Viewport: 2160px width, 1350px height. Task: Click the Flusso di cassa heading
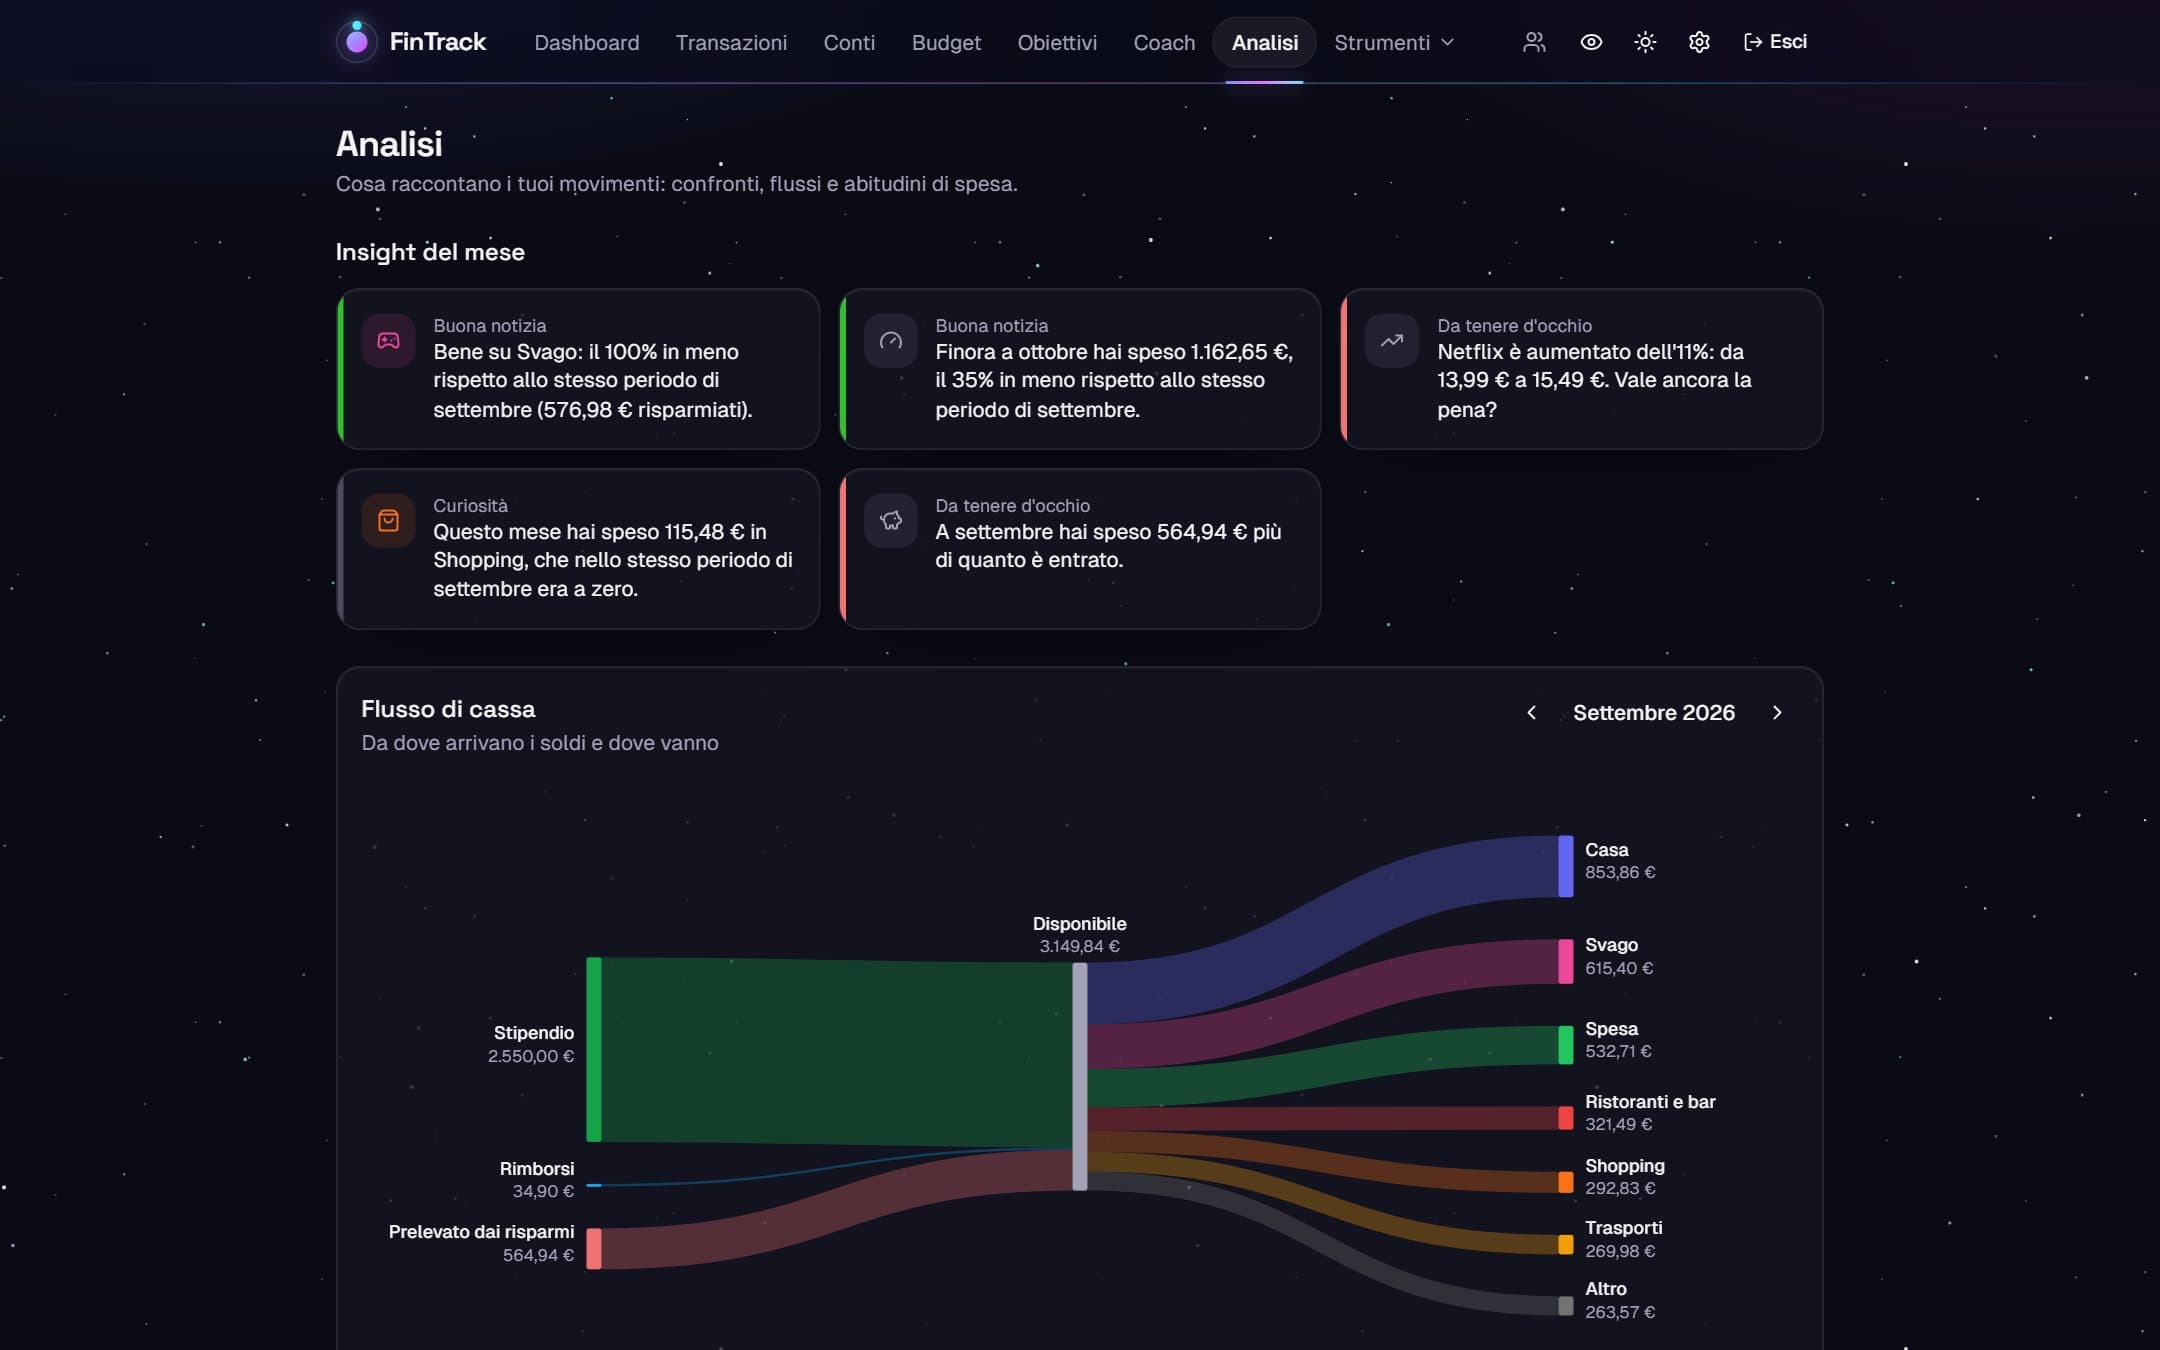(x=448, y=709)
